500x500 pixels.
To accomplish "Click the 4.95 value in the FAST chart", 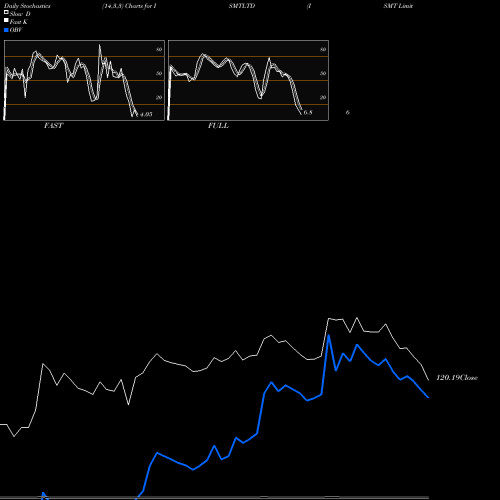I will pyautogui.click(x=146, y=114).
